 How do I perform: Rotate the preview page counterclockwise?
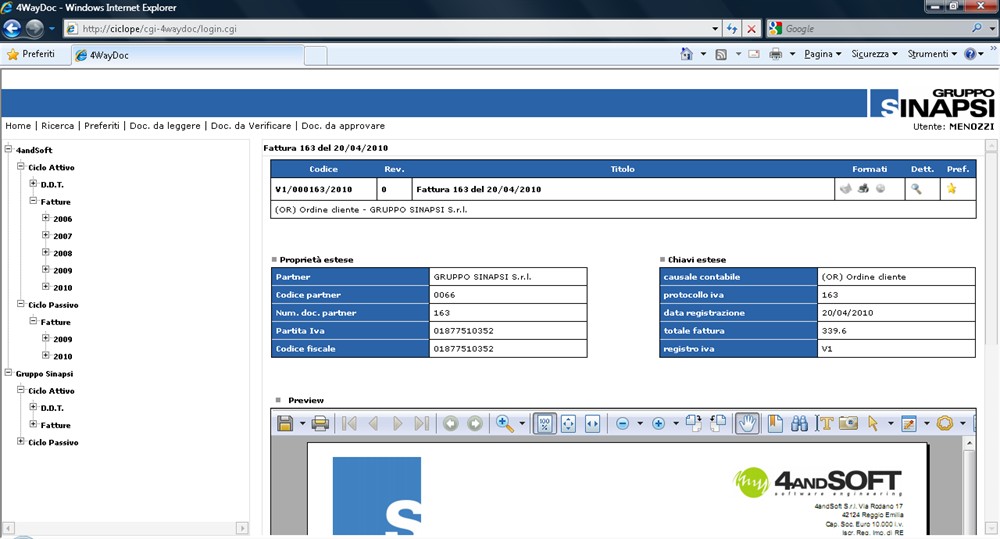pos(718,423)
